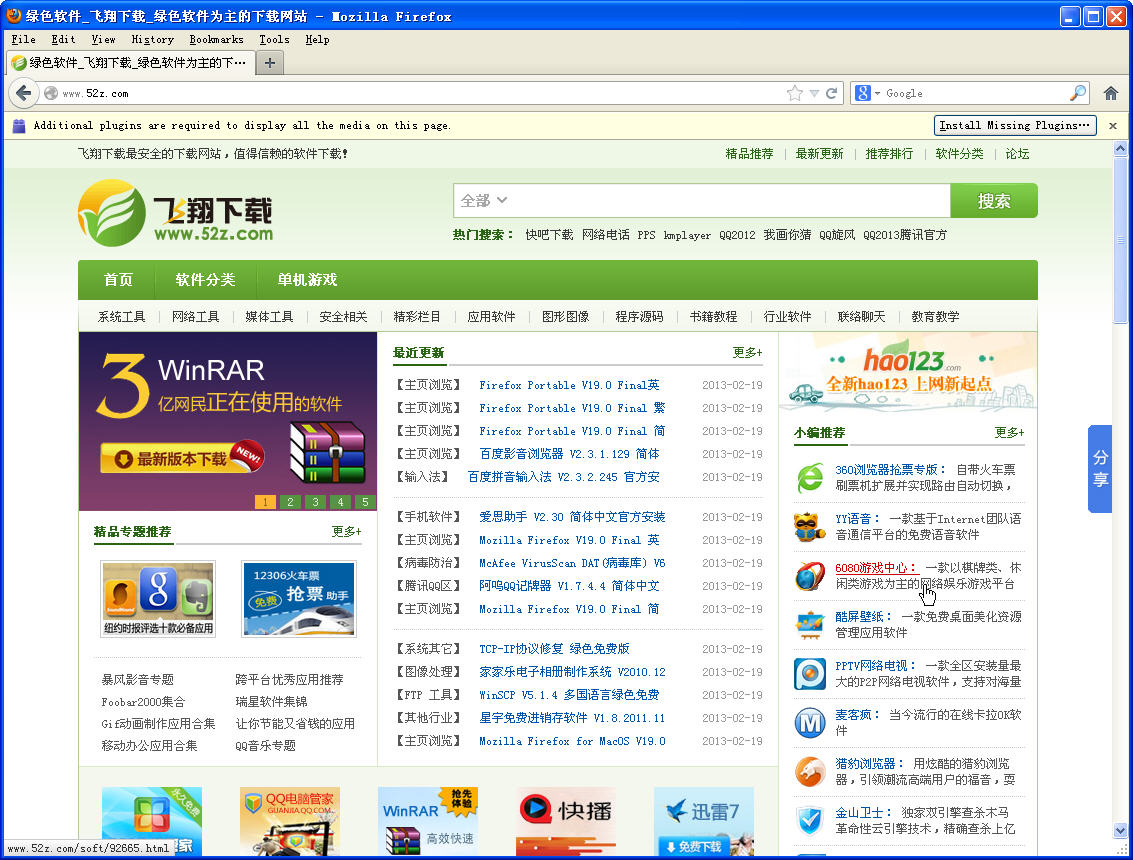1133x860 pixels.
Task: Open the Bookmarks menu
Action: coord(216,39)
